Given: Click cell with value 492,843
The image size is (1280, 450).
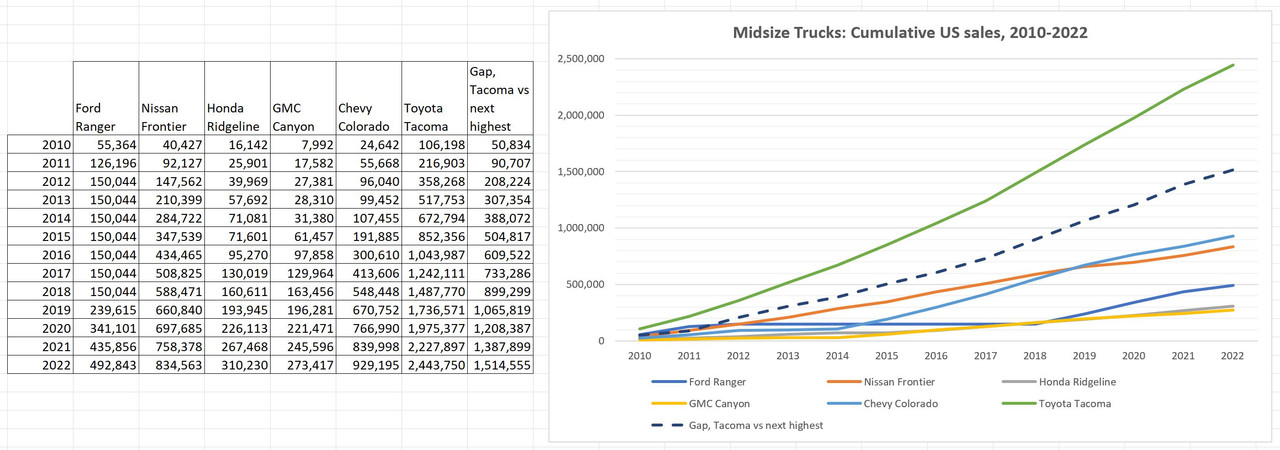Looking at the screenshot, I should tap(104, 363).
